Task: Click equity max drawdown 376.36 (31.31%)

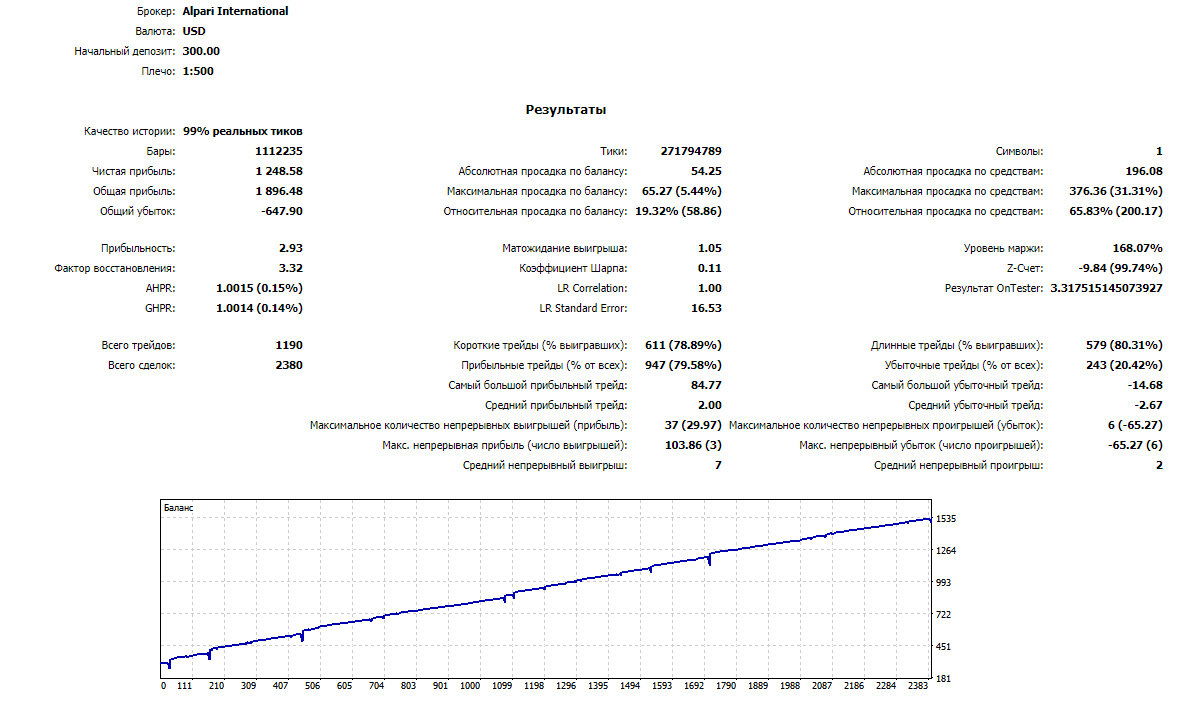Action: tap(1115, 191)
